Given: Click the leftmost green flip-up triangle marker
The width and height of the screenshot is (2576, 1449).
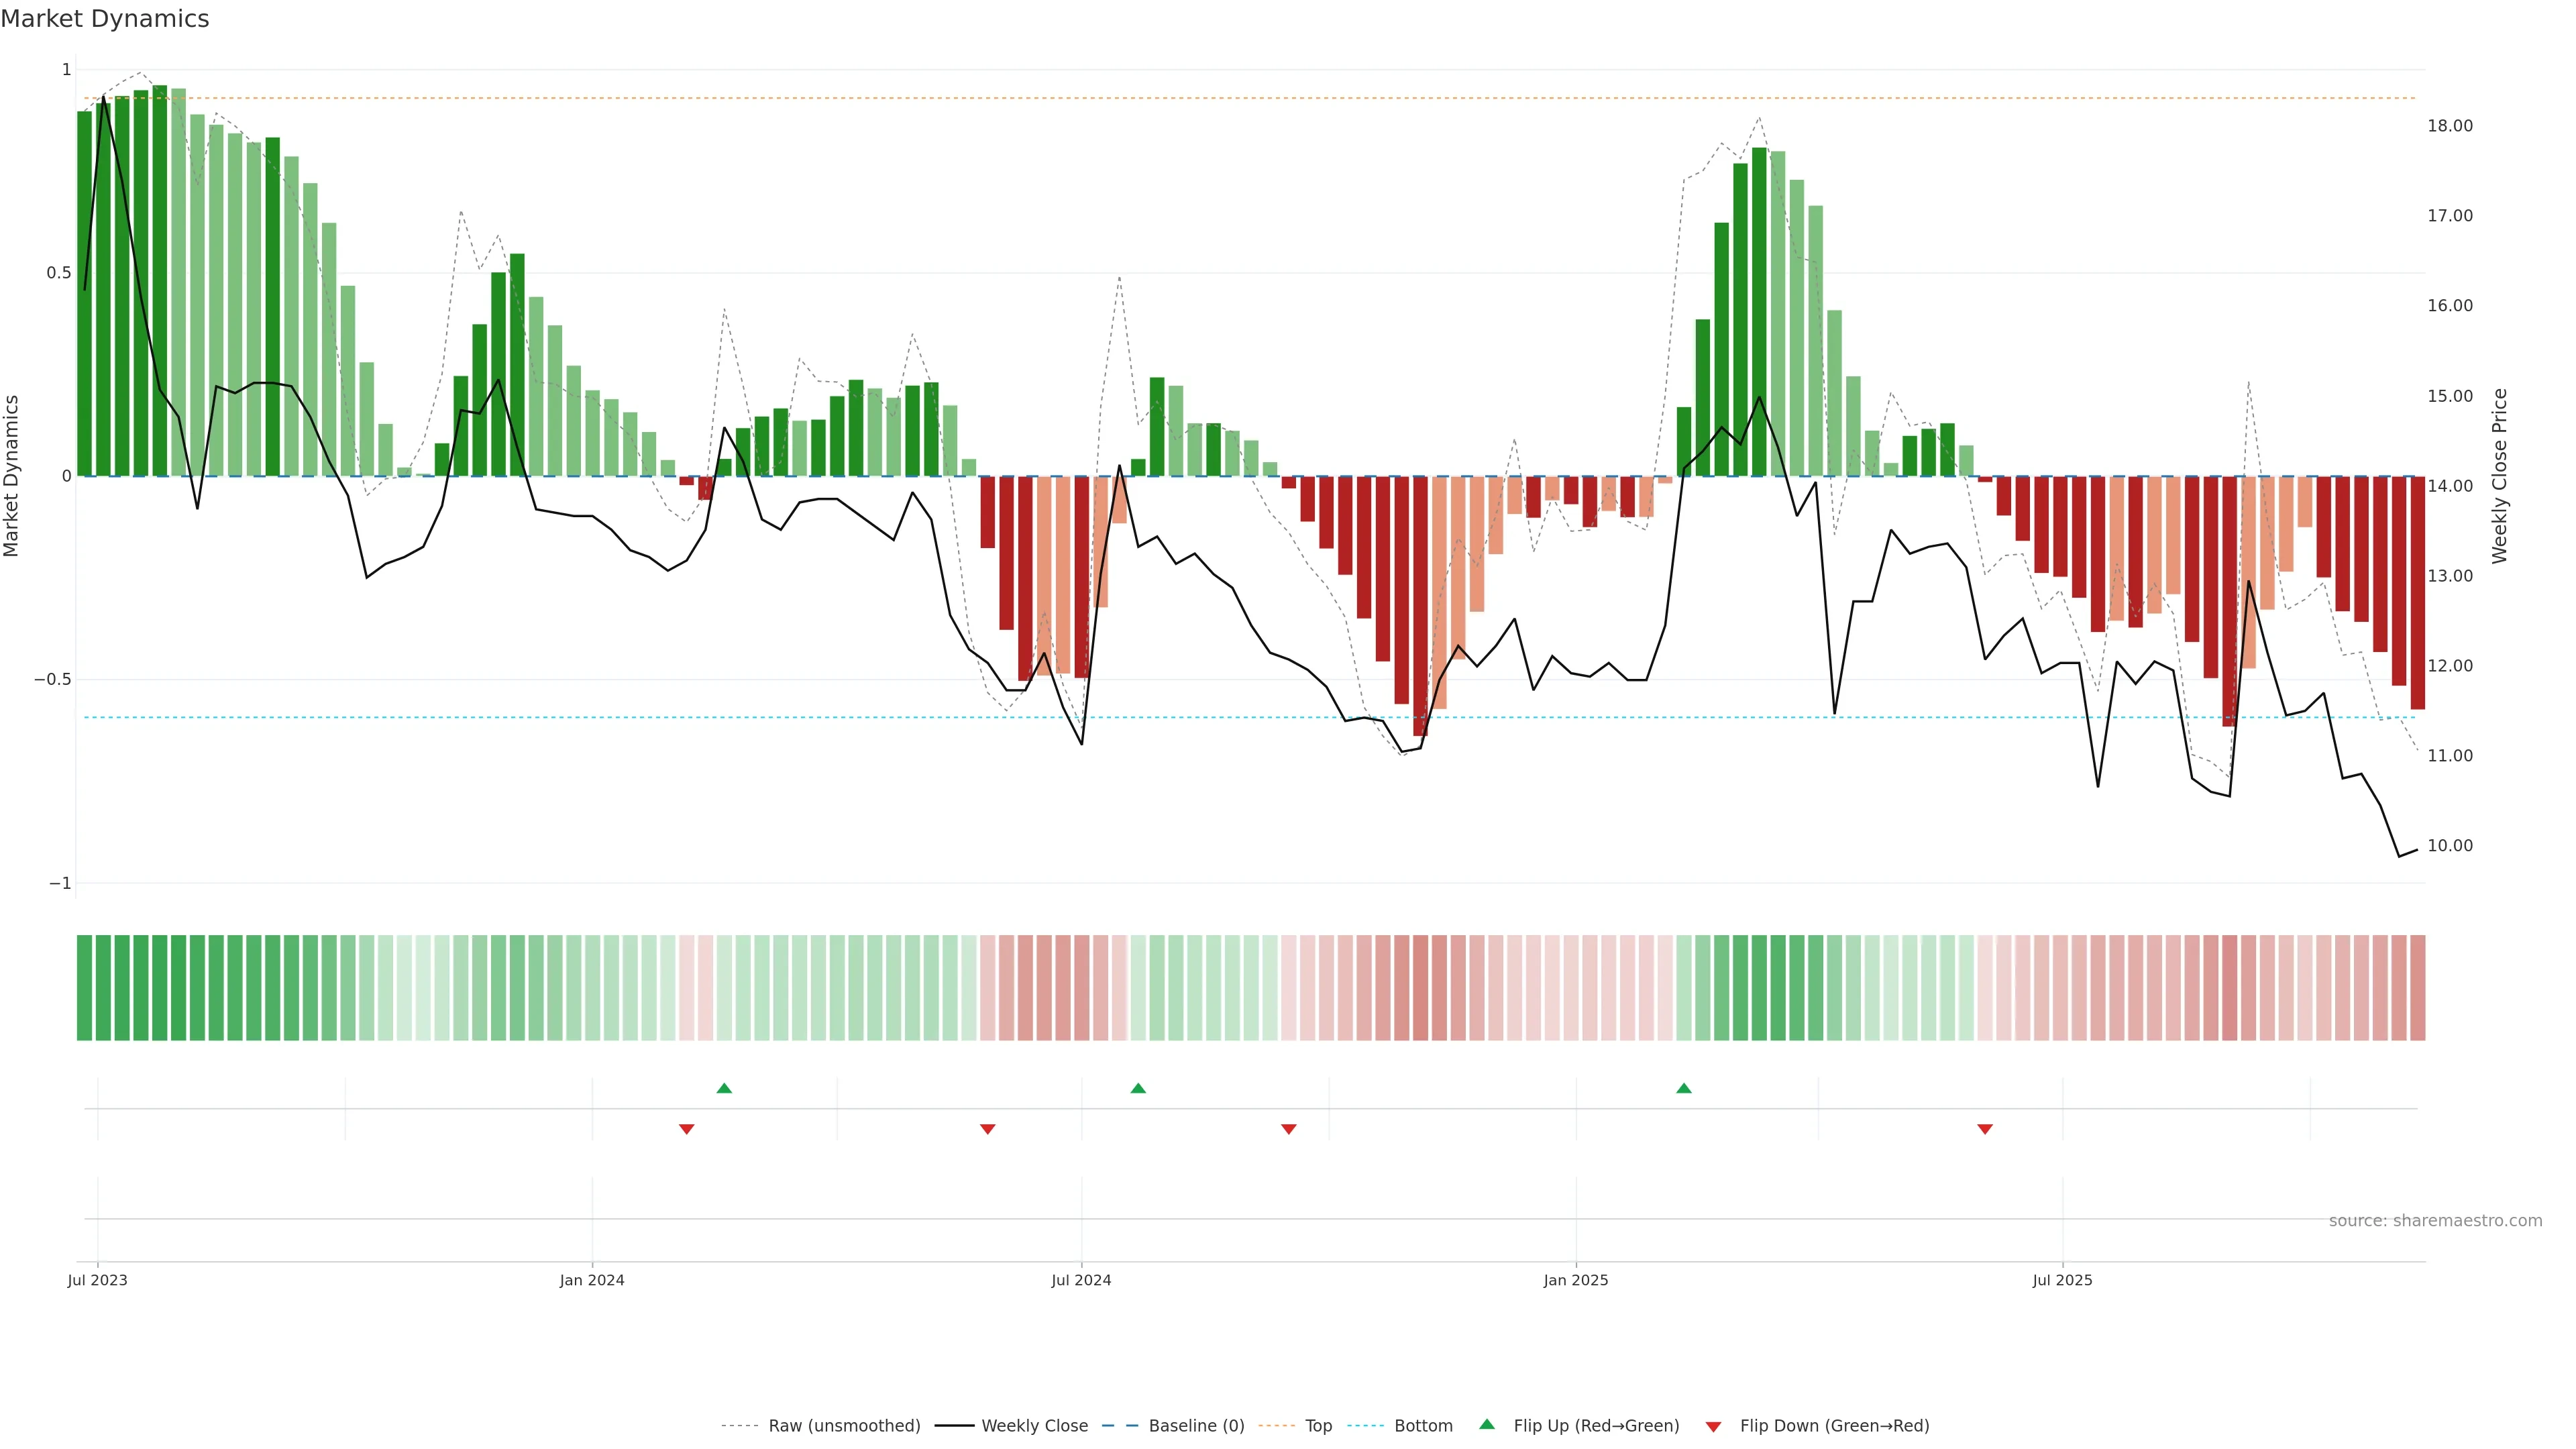Looking at the screenshot, I should pyautogui.click(x=724, y=1088).
